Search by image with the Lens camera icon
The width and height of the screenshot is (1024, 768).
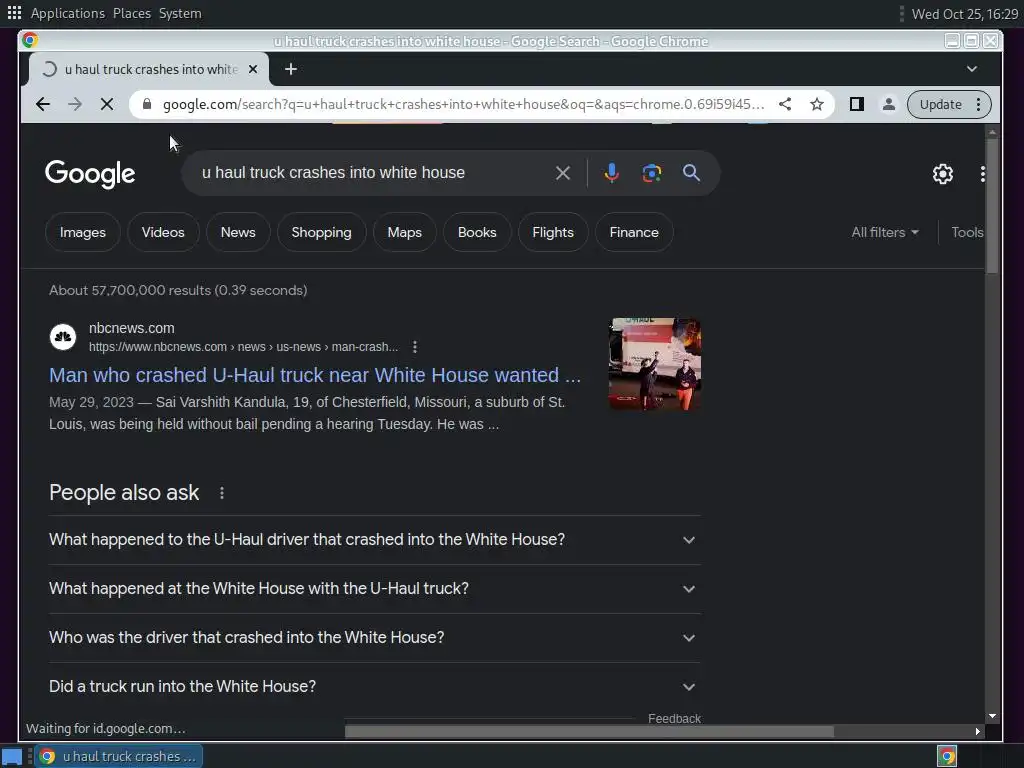point(651,173)
